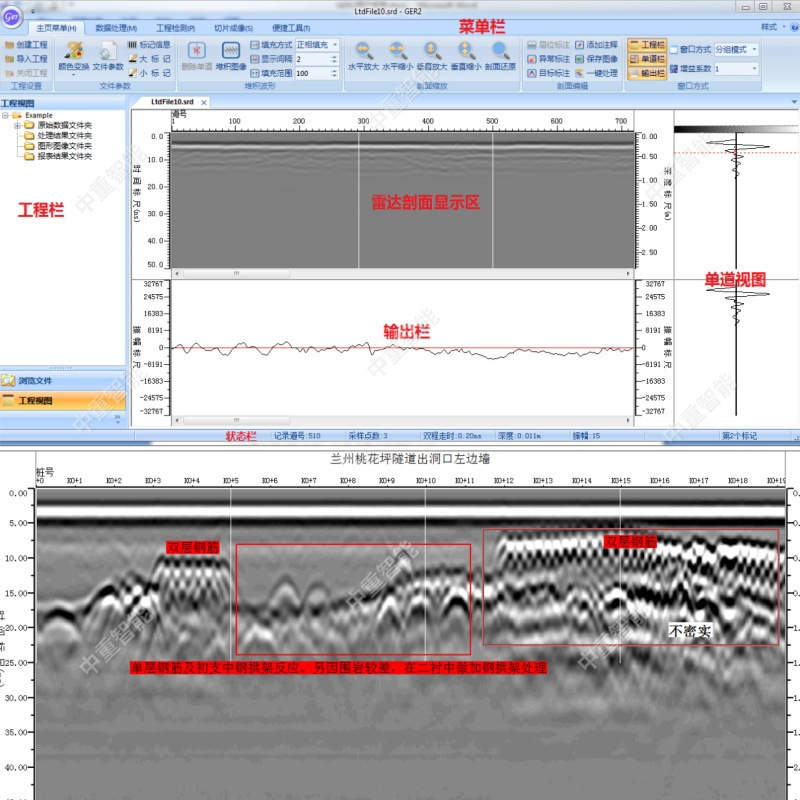800x800 pixels.
Task: Open document tab list arrow
Action: click(794, 103)
